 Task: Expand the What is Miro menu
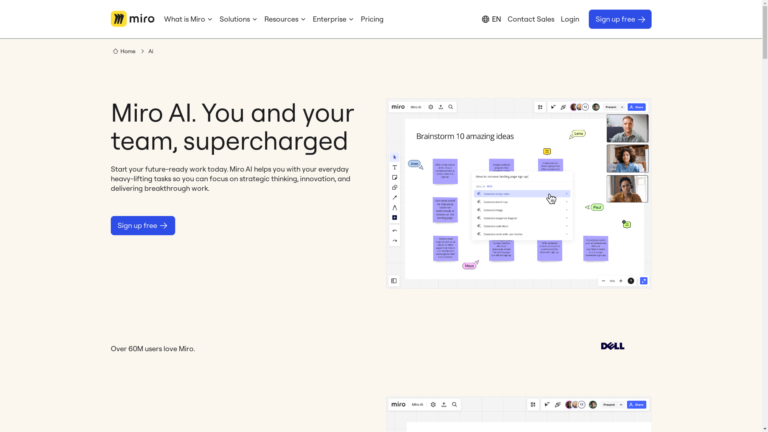pyautogui.click(x=188, y=19)
